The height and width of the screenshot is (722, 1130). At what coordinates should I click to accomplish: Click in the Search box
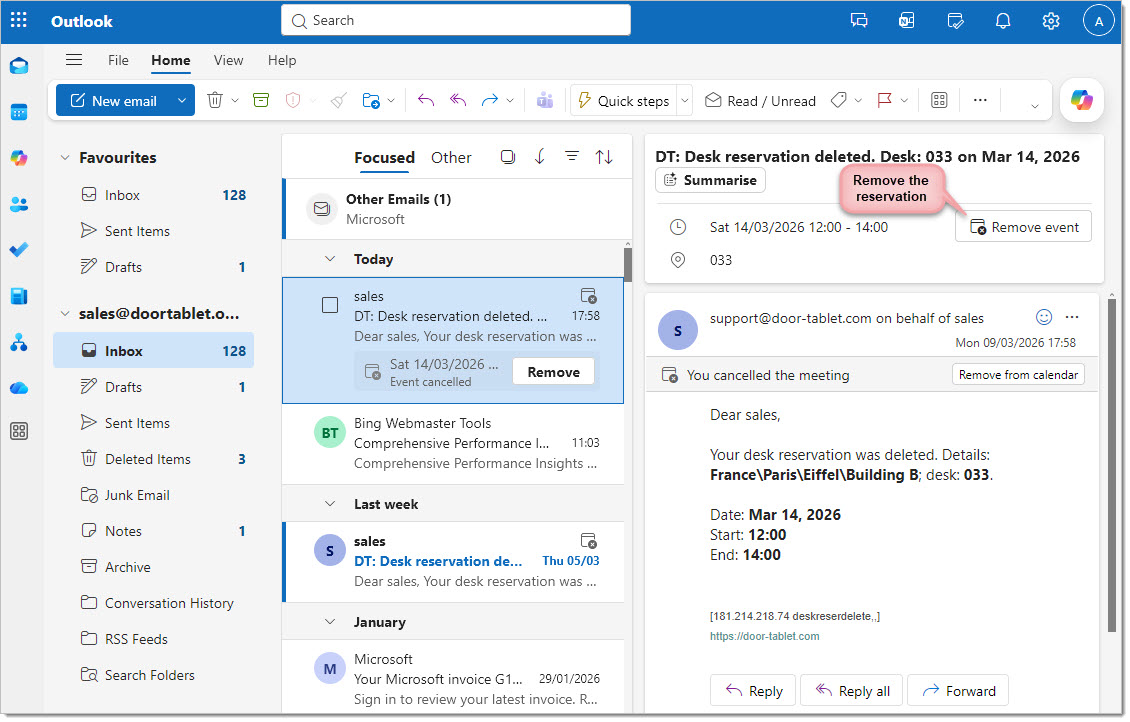coord(456,20)
